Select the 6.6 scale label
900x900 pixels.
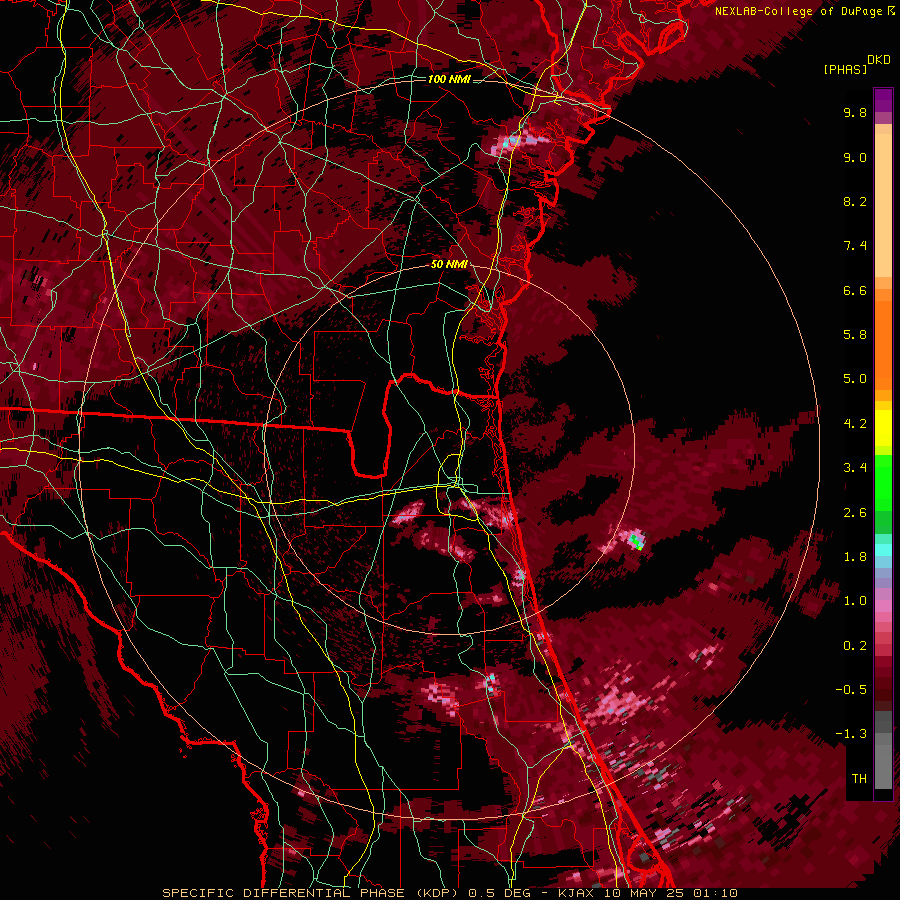855,290
